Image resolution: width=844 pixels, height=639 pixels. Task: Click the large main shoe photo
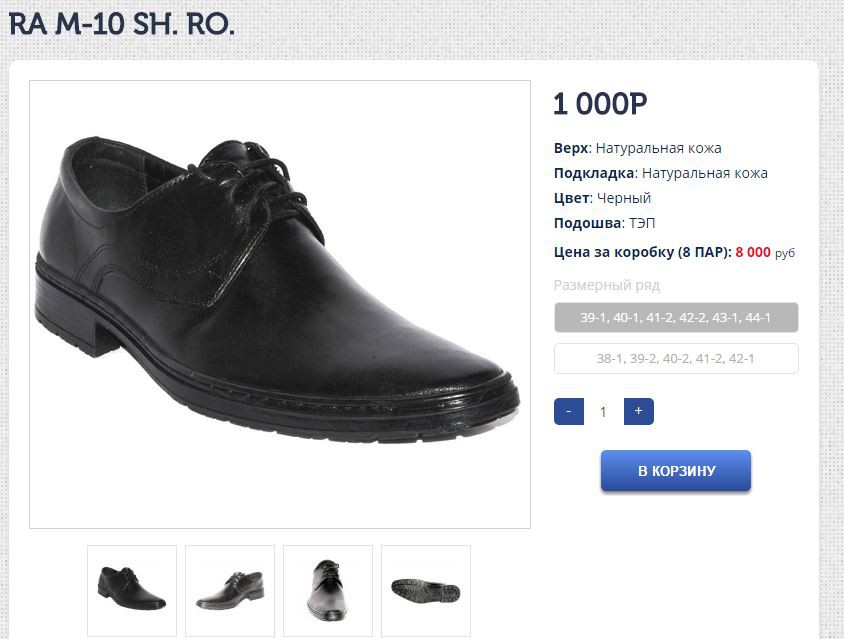click(x=280, y=304)
